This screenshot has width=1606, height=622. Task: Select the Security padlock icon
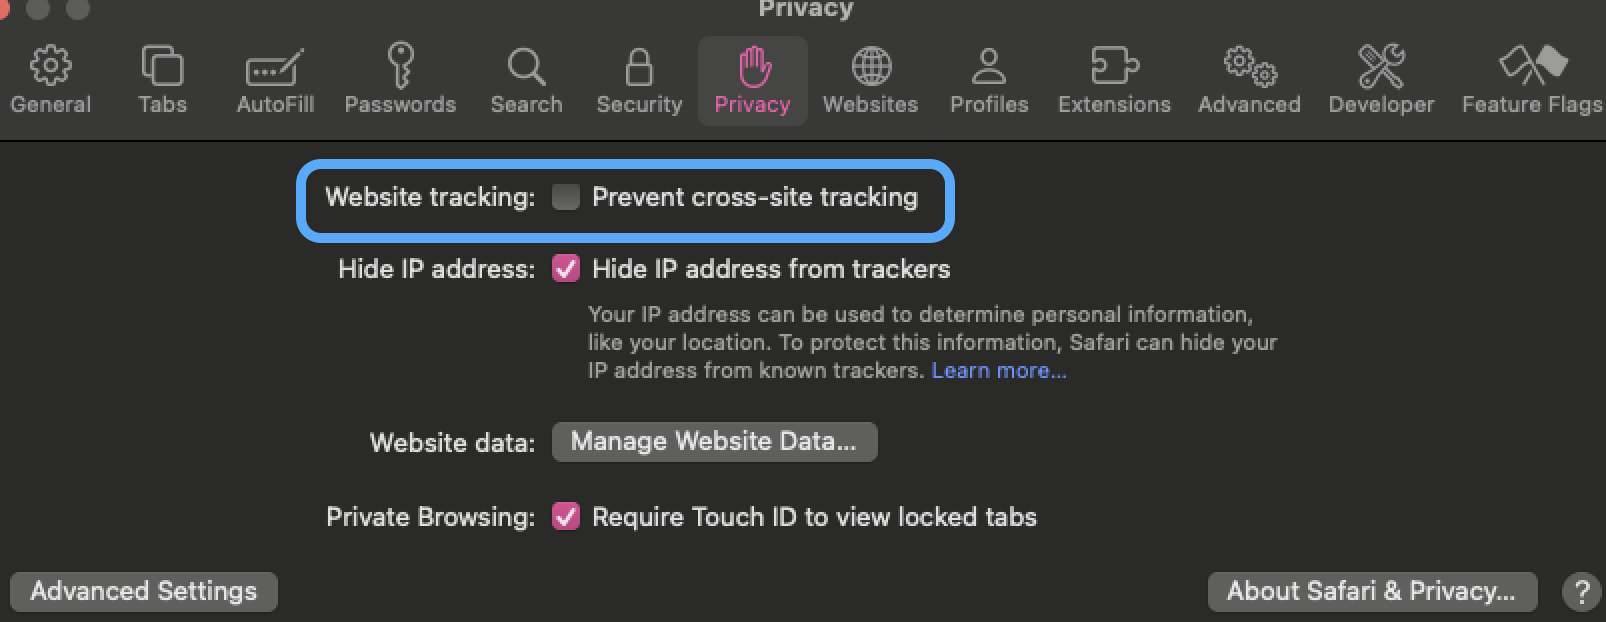(639, 67)
